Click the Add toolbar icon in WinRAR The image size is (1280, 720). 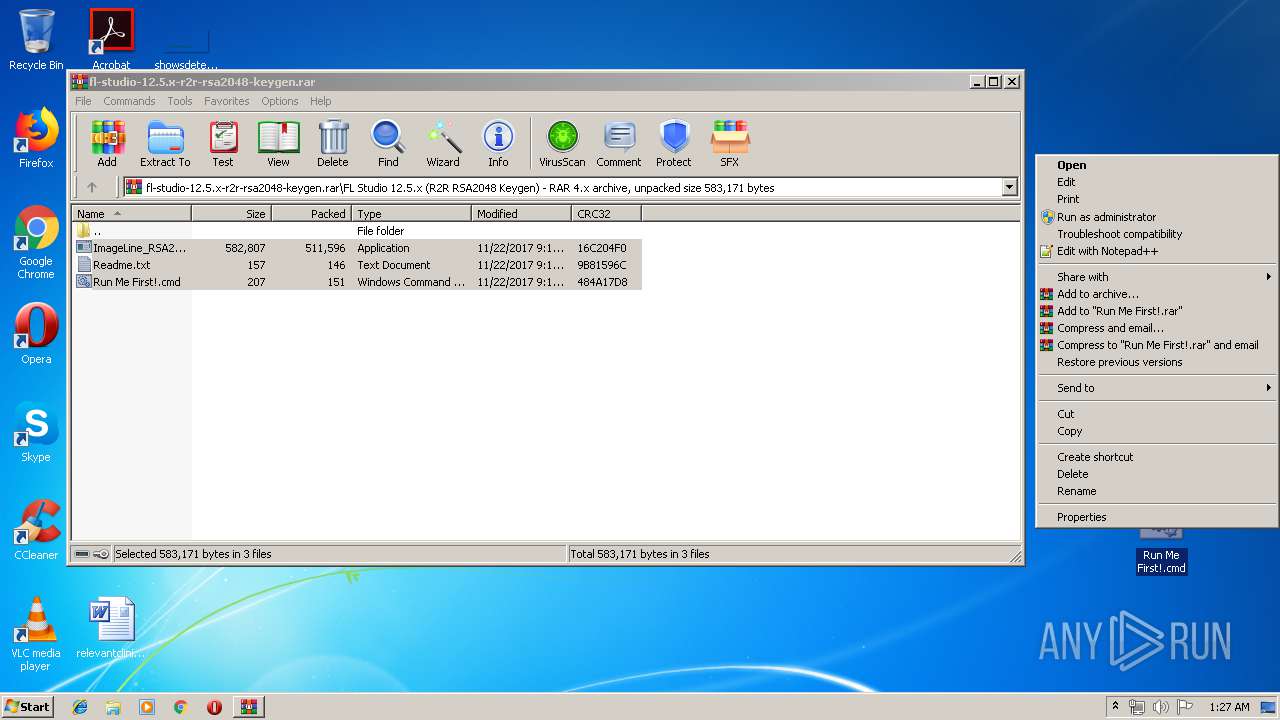click(x=107, y=144)
